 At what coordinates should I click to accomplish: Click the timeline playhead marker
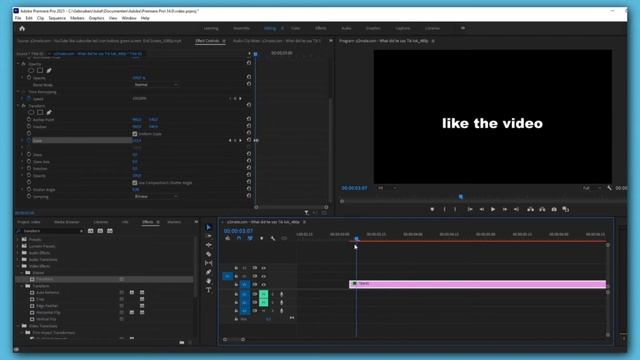tap(356, 238)
